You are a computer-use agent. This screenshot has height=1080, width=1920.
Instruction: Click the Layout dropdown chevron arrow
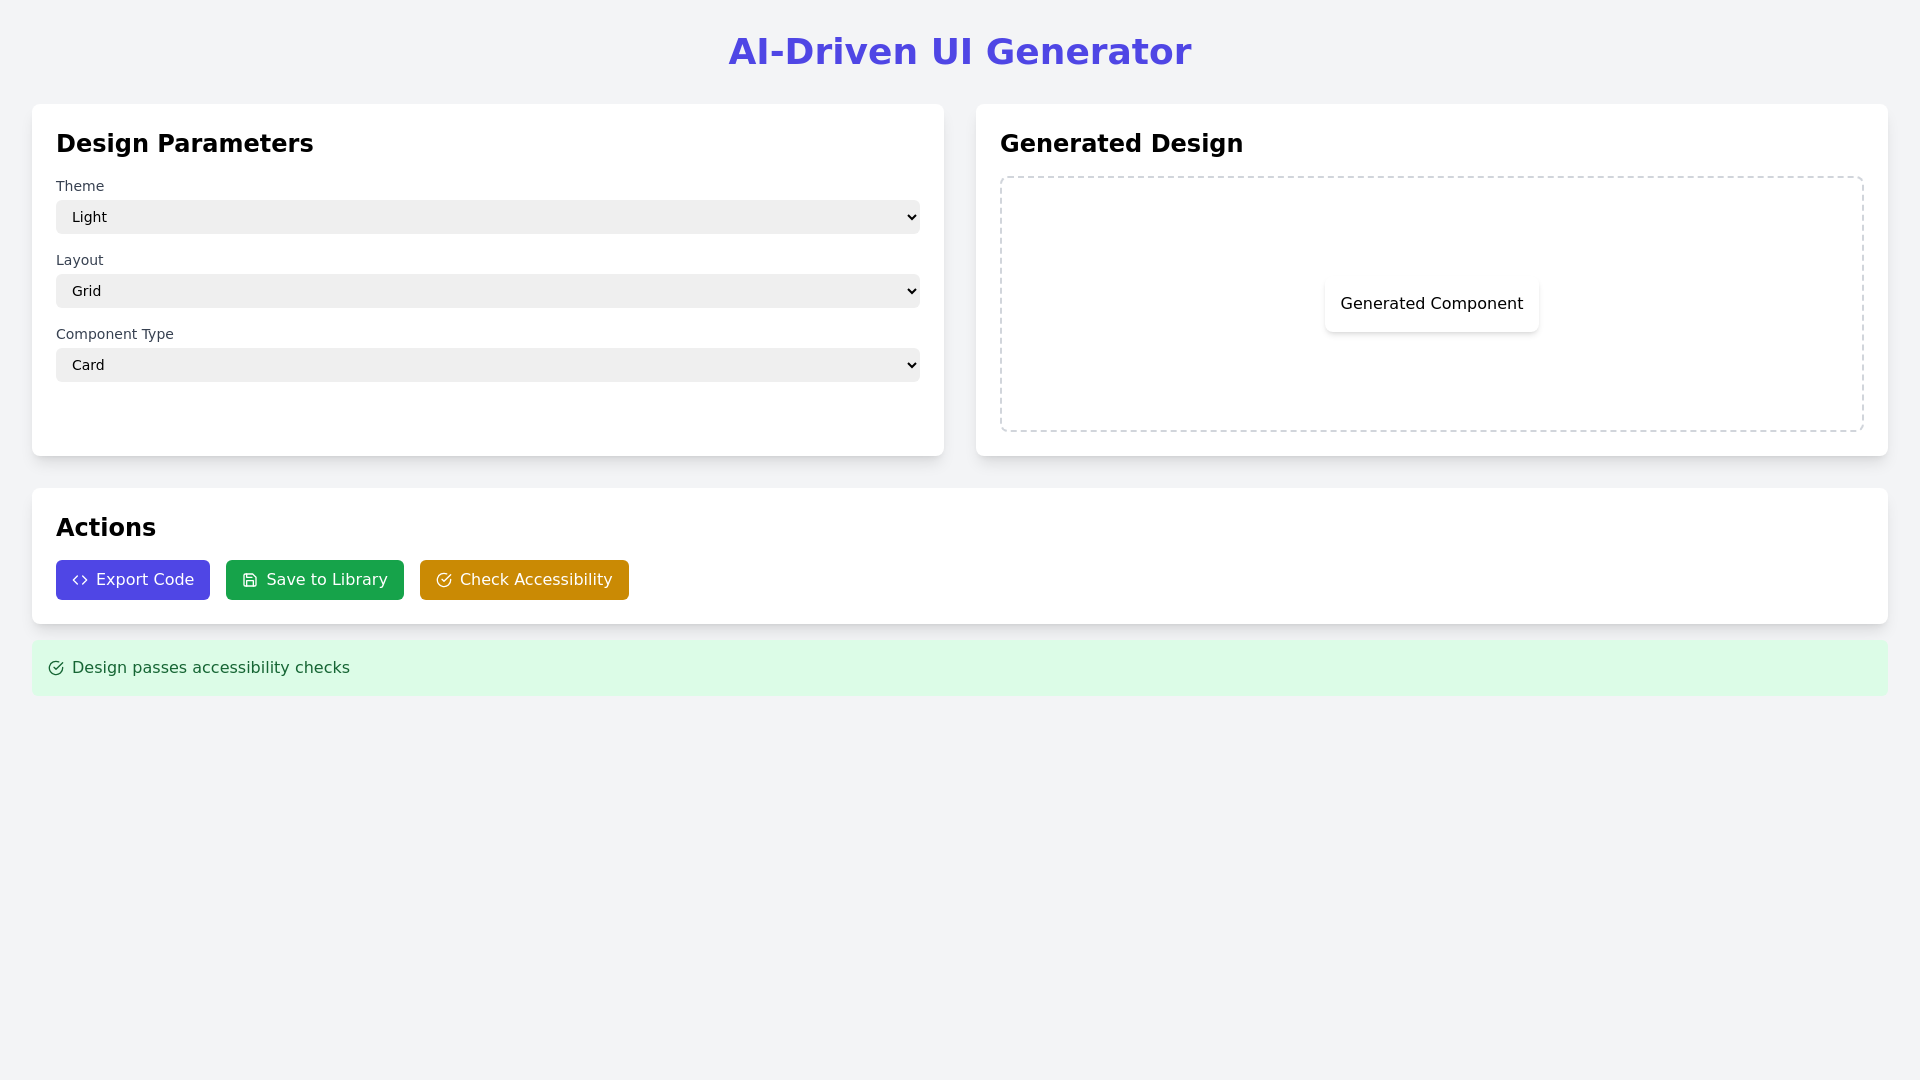pos(910,291)
